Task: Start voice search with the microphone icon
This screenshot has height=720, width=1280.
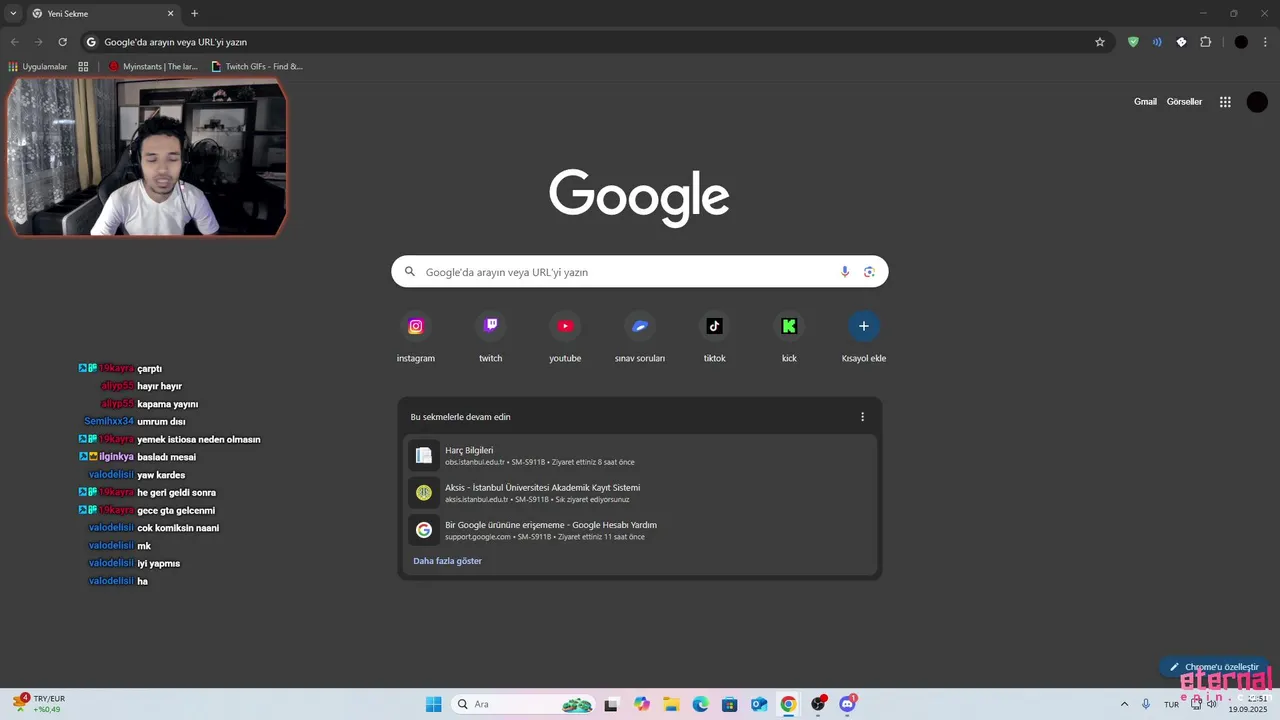Action: tap(845, 272)
